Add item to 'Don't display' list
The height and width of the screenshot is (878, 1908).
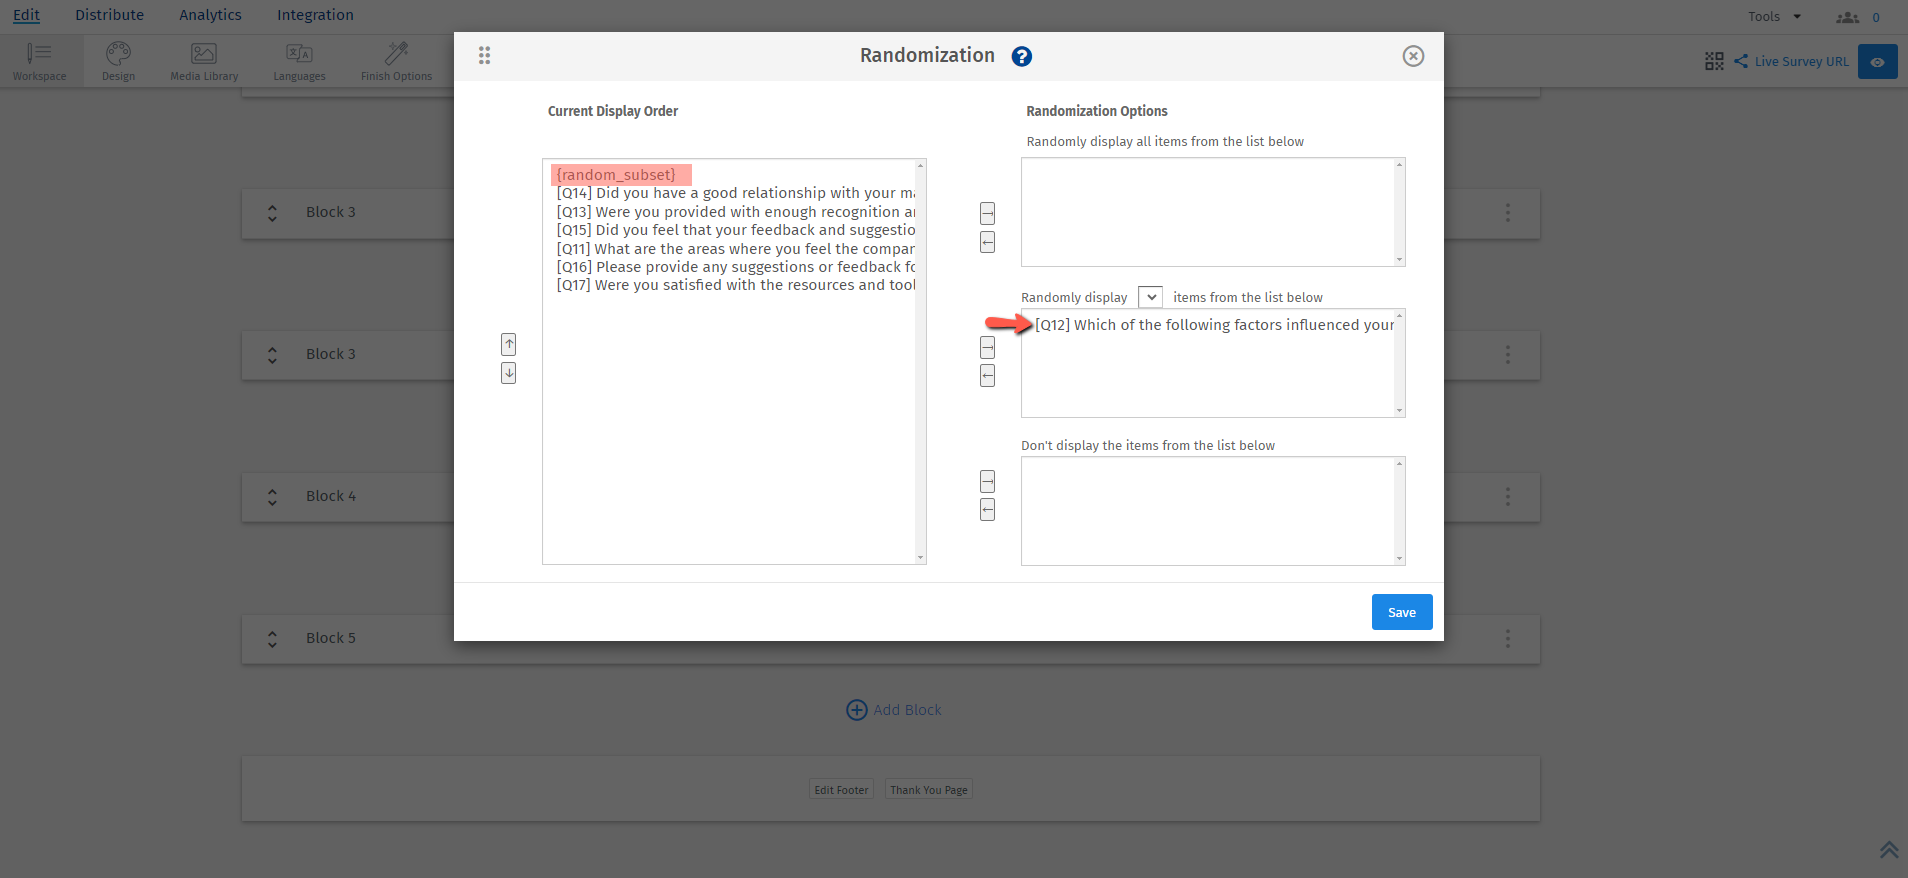click(x=988, y=481)
